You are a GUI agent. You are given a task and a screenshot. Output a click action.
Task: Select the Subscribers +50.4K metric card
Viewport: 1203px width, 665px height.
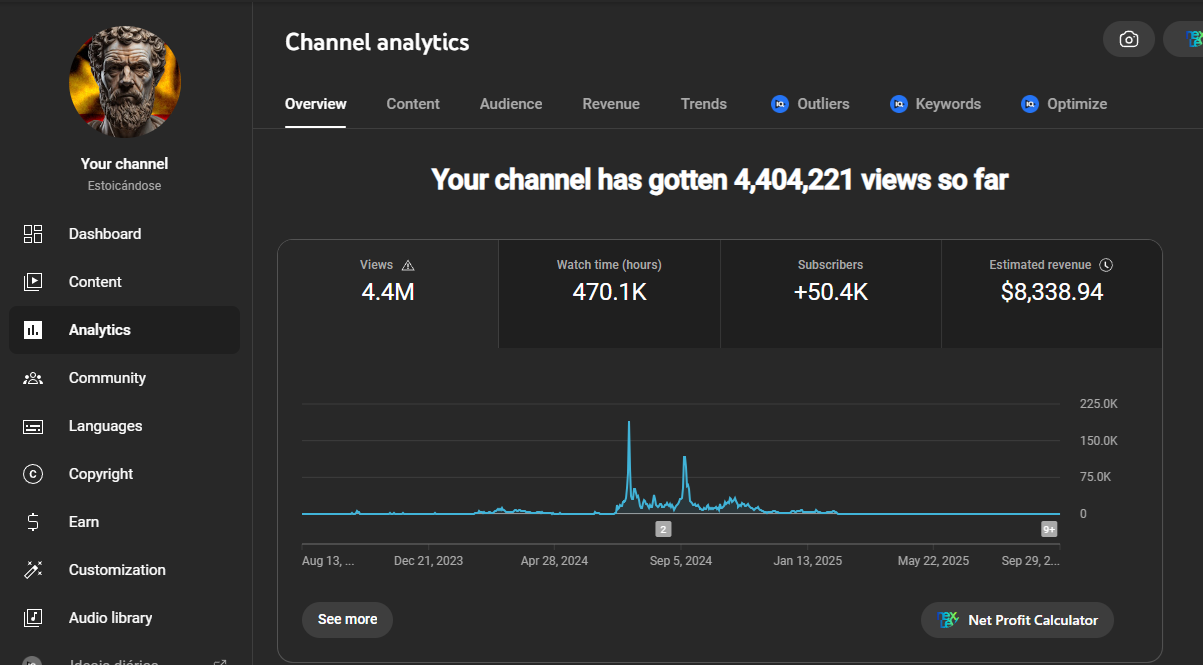point(831,294)
